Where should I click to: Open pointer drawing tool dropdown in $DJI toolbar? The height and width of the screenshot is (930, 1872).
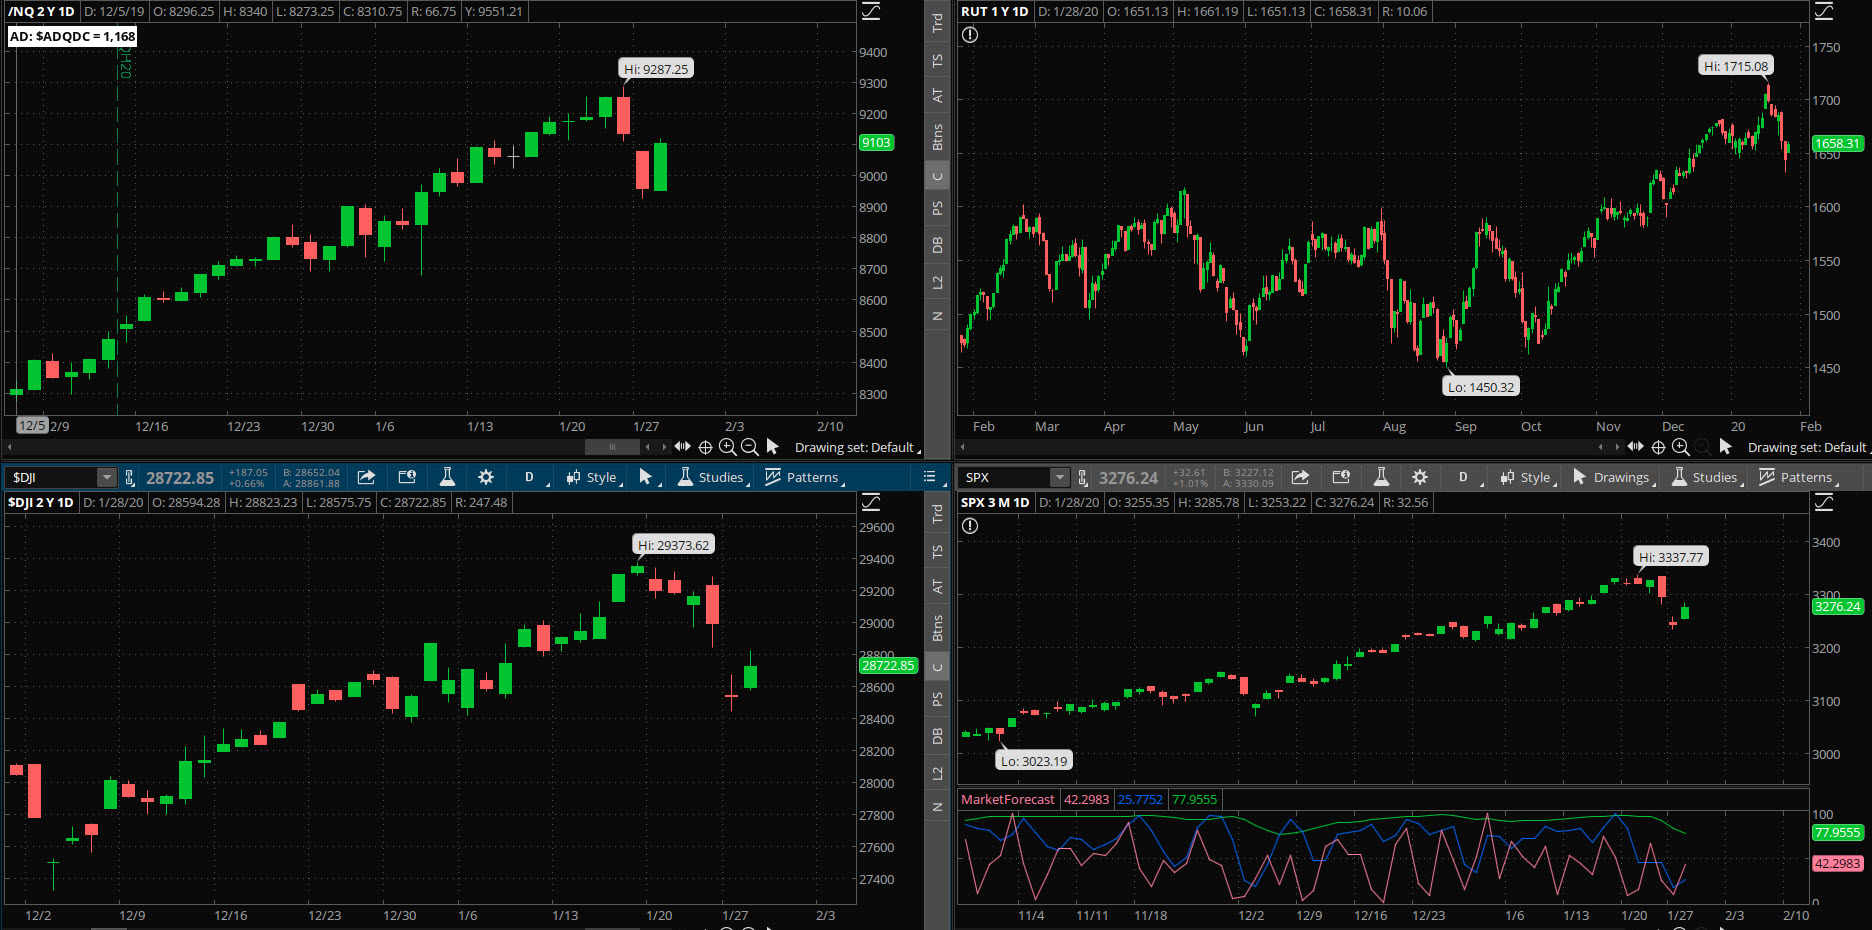(649, 478)
